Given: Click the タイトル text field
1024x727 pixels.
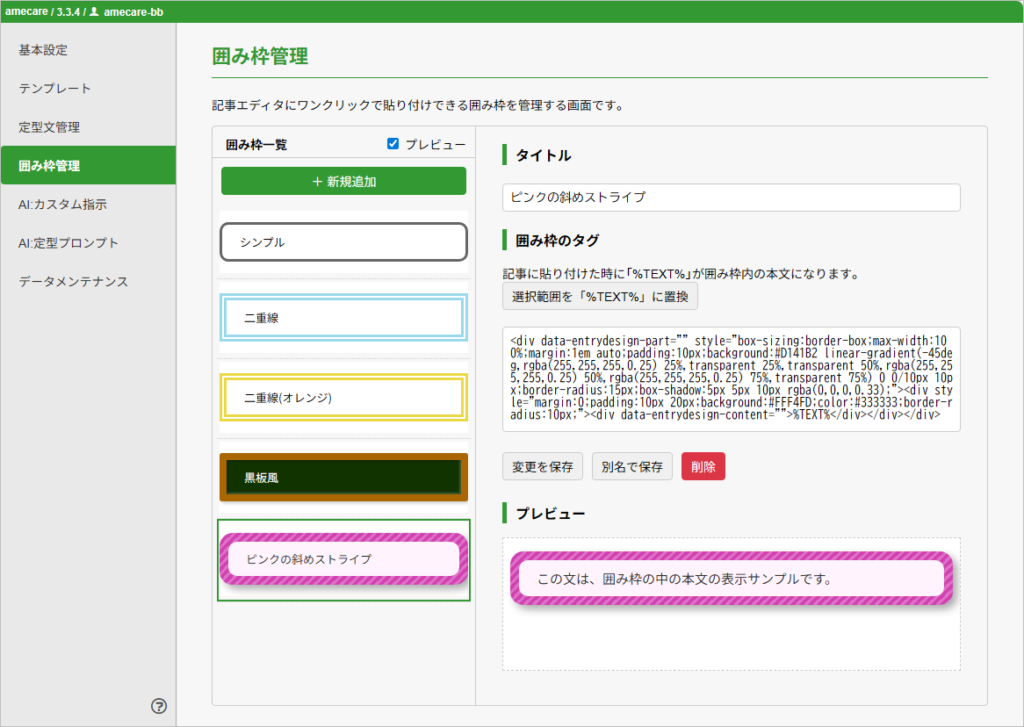Looking at the screenshot, I should [731, 197].
